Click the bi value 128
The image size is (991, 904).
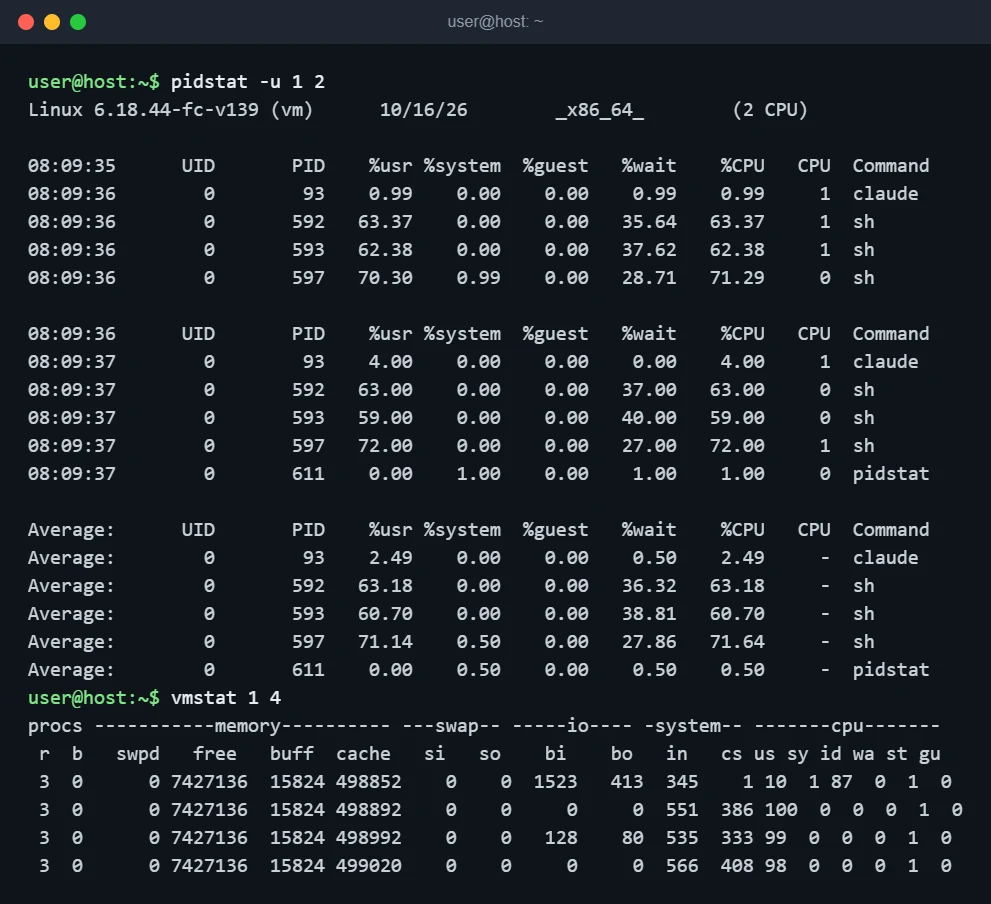coord(561,838)
